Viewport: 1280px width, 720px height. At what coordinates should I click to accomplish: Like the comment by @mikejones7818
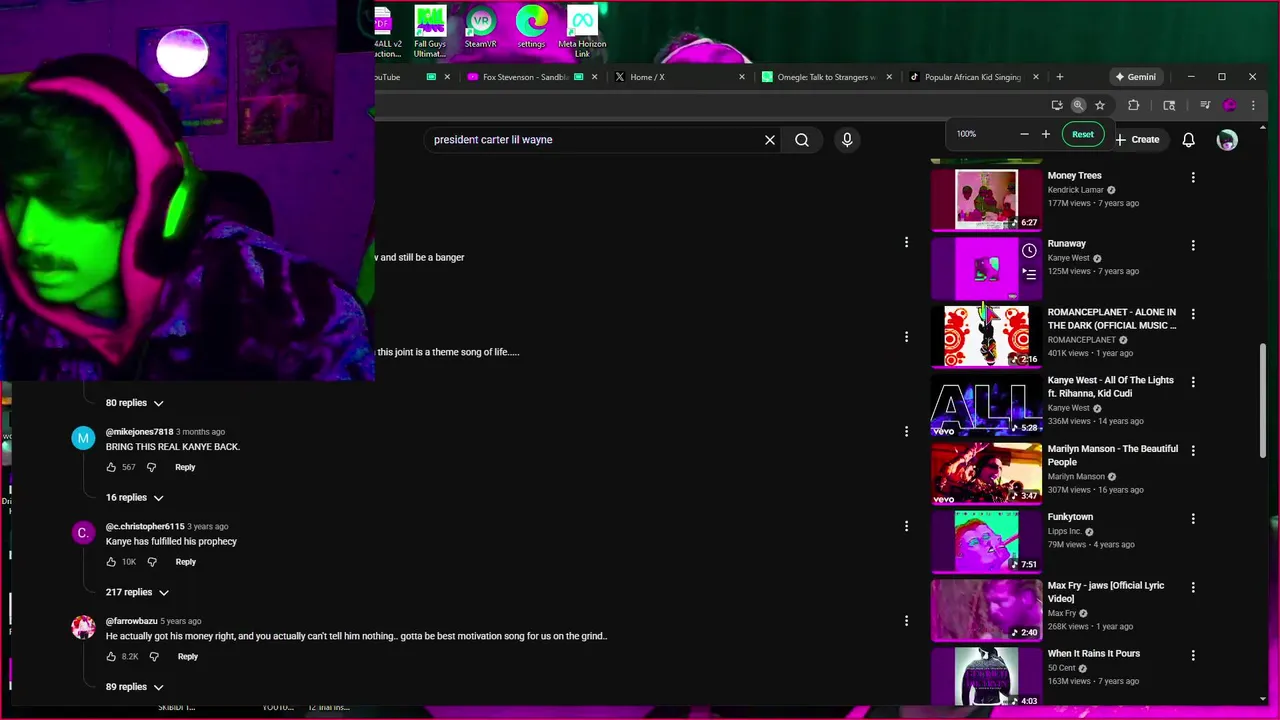[x=111, y=467]
